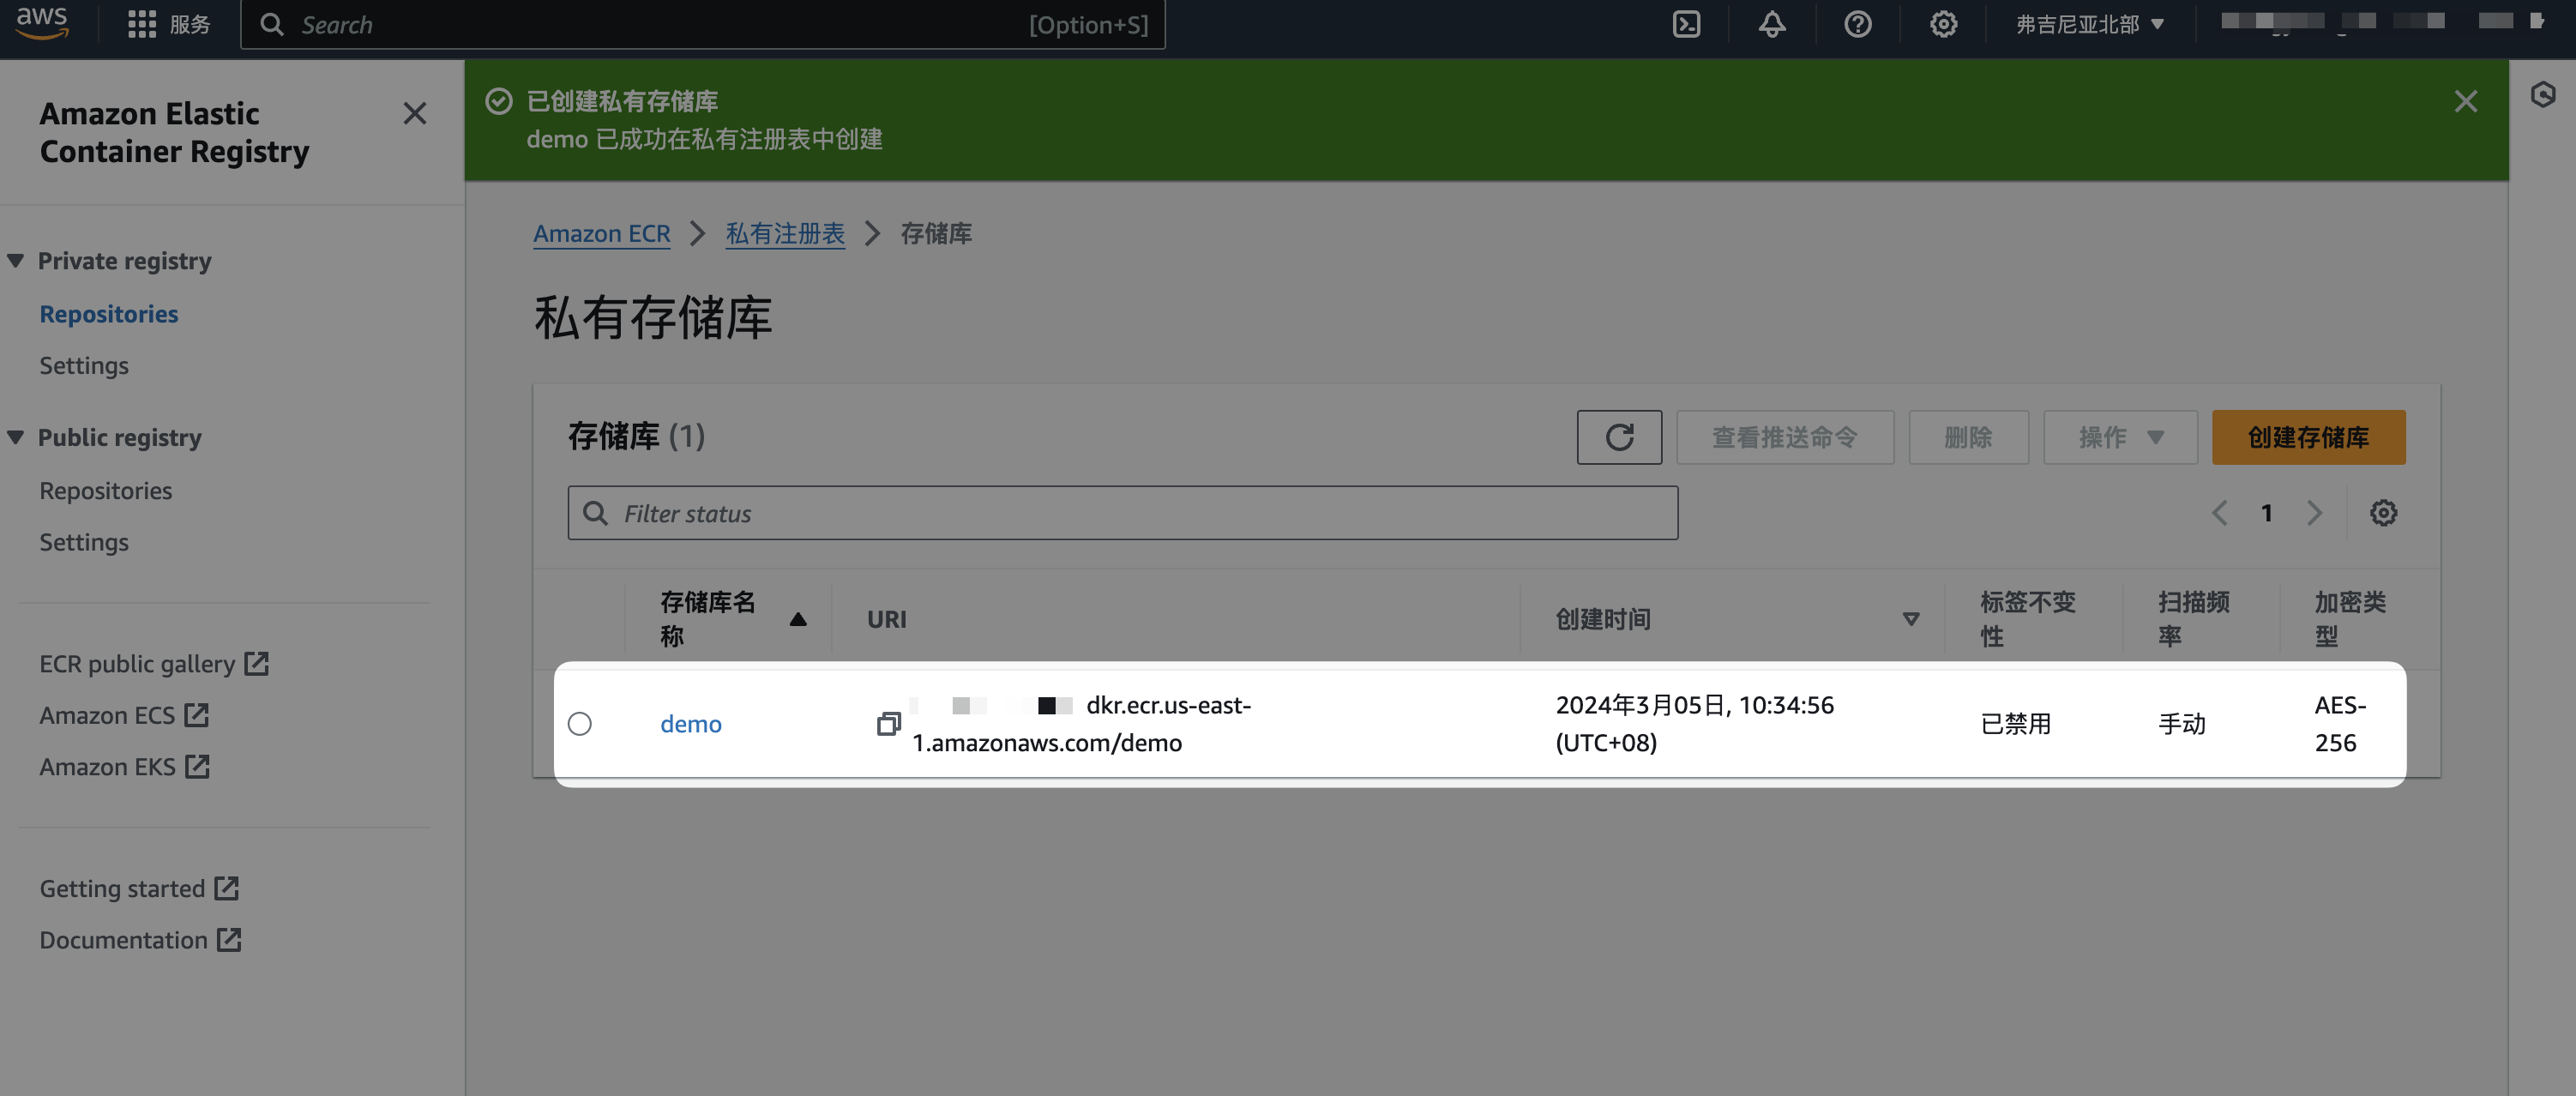Click the 已禁用 tag immutability cell

coord(2015,724)
